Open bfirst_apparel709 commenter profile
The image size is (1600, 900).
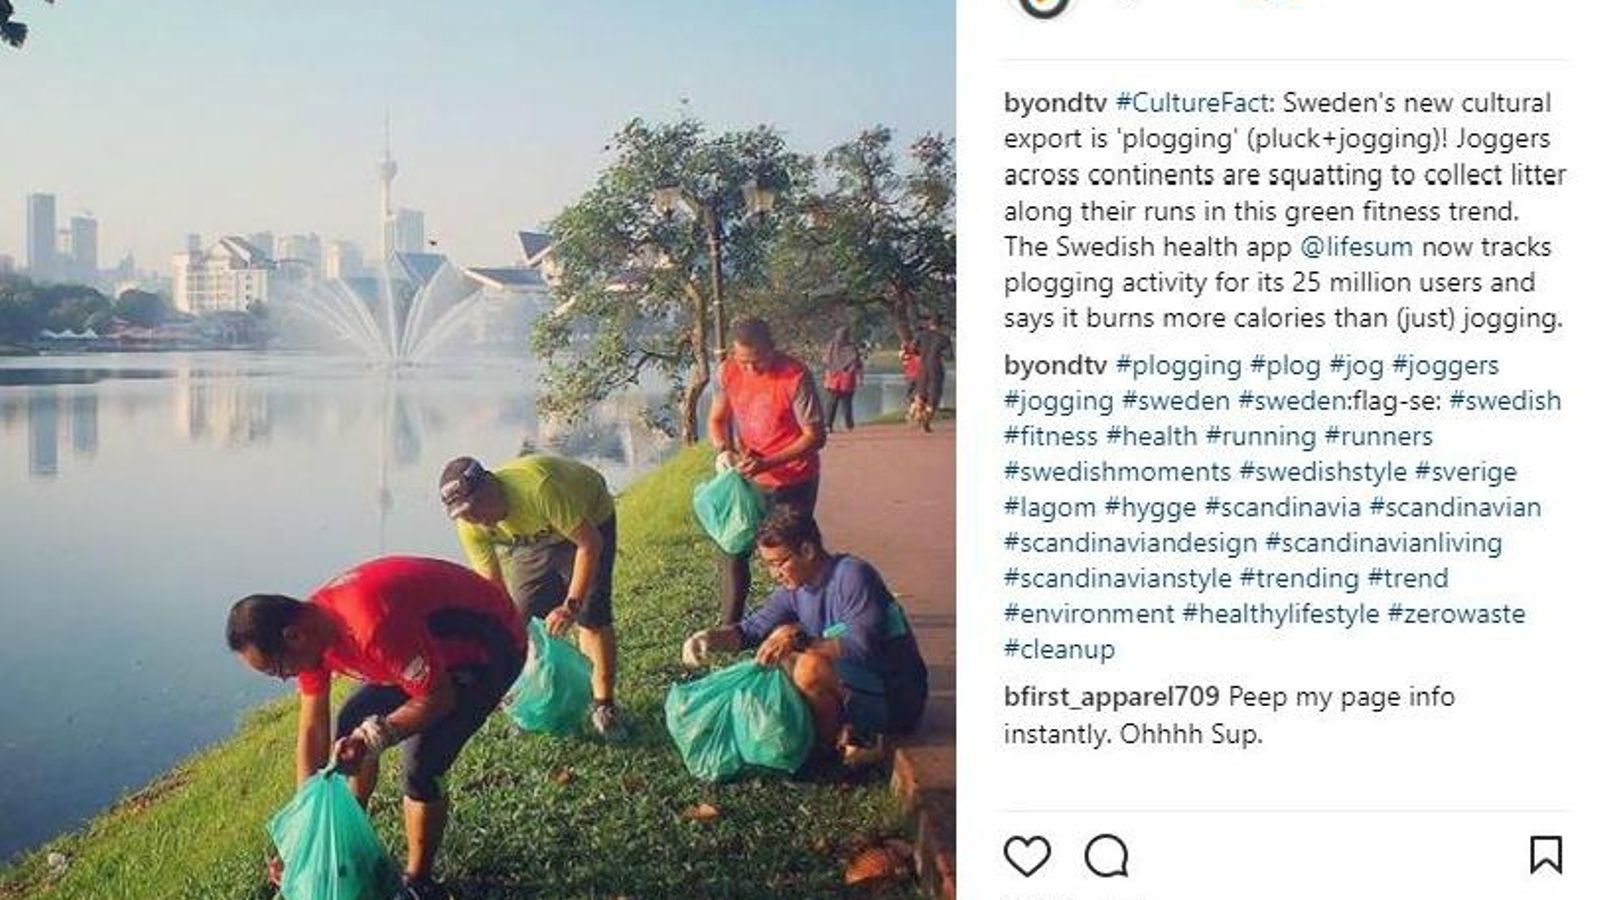pos(1111,697)
